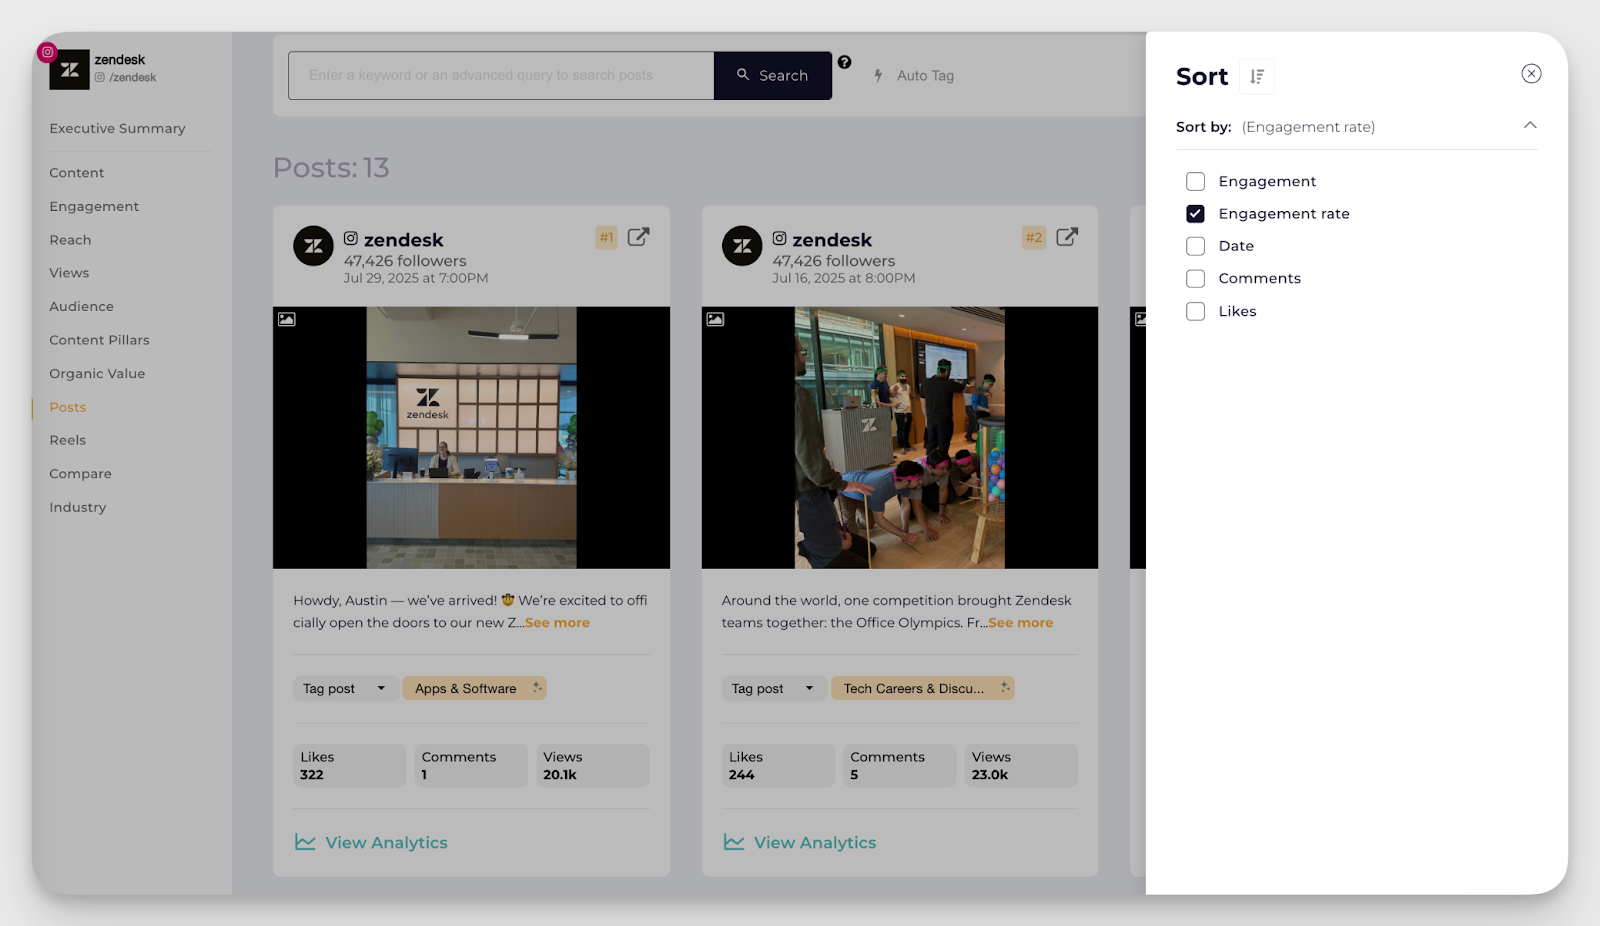This screenshot has height=926, width=1600.
Task: Click Likes 244 stat box
Action: [x=778, y=766]
